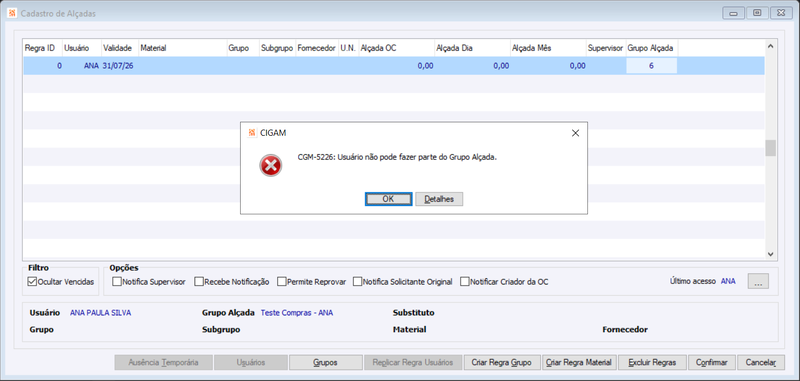Click Criar Regra Grupo button
Viewport: 800px width, 381px height.
point(502,363)
